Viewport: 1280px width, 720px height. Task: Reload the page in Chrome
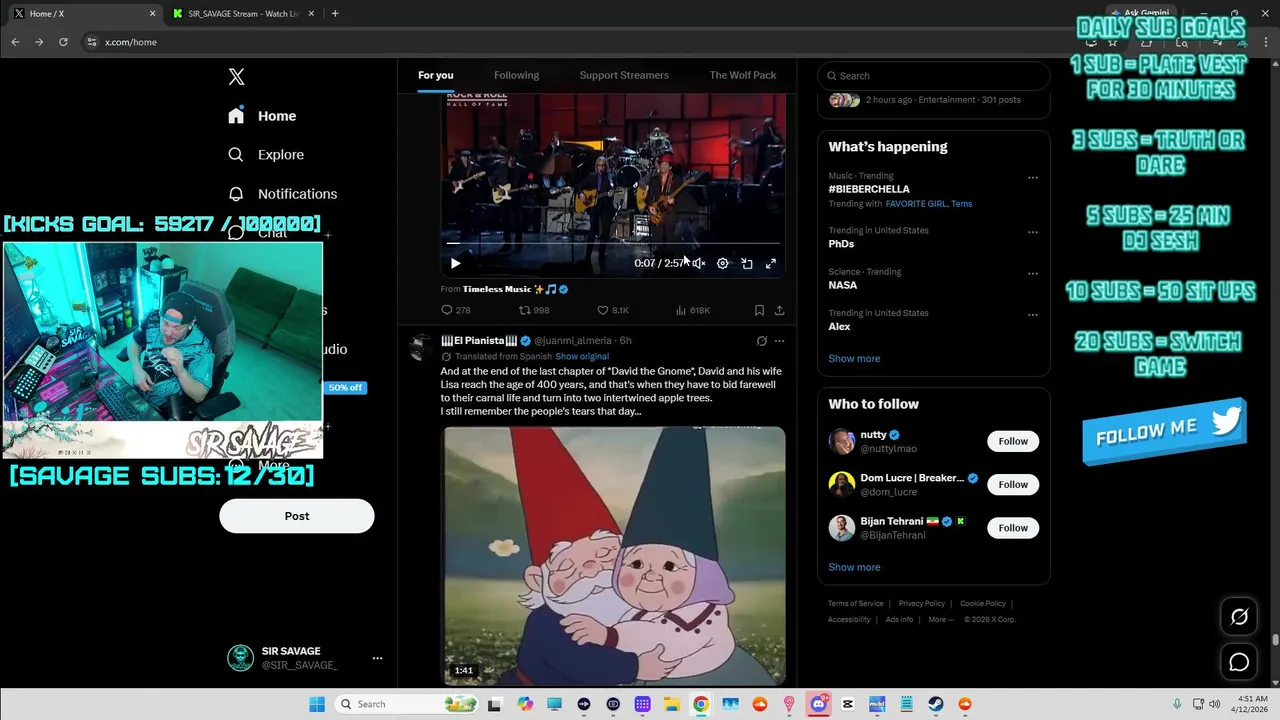click(63, 42)
